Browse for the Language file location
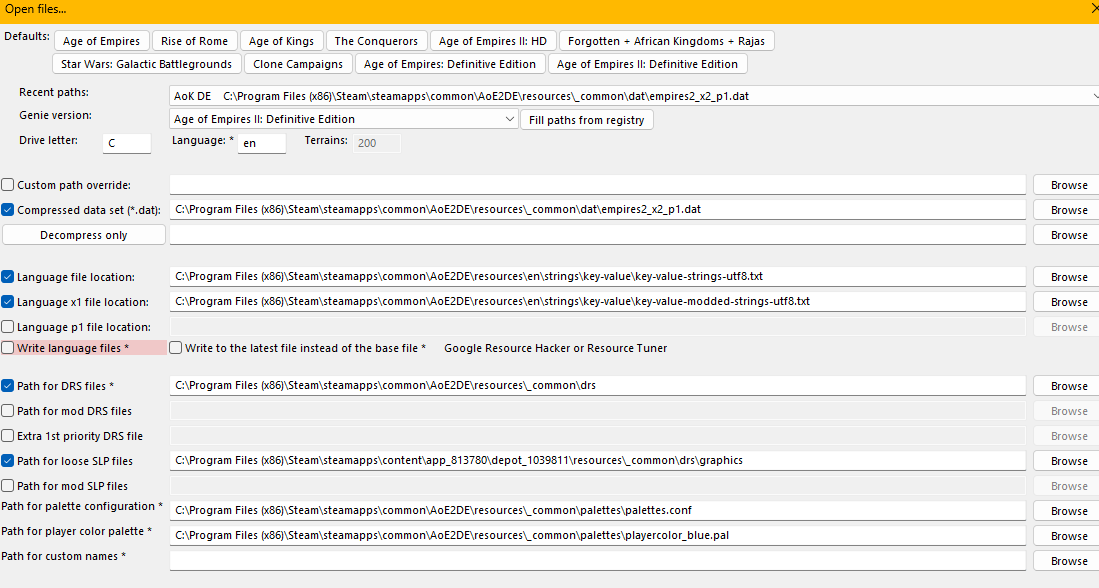Screen dimensions: 1099x588 point(1068,277)
